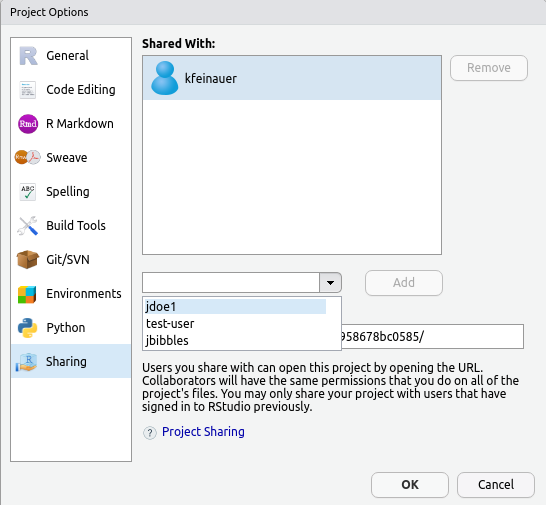The image size is (546, 505).
Task: Open the General options tab
Action: click(71, 56)
